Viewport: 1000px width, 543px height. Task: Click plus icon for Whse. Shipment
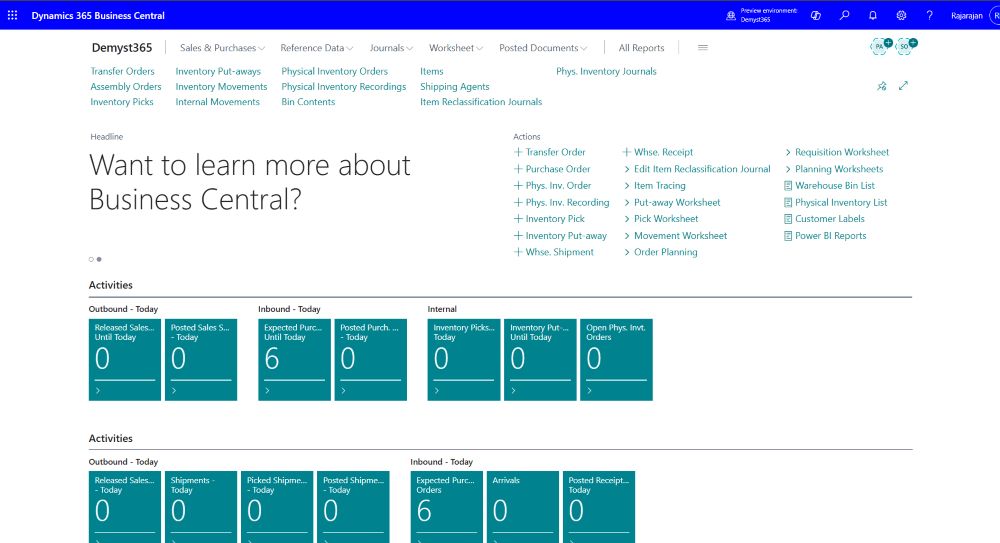518,252
